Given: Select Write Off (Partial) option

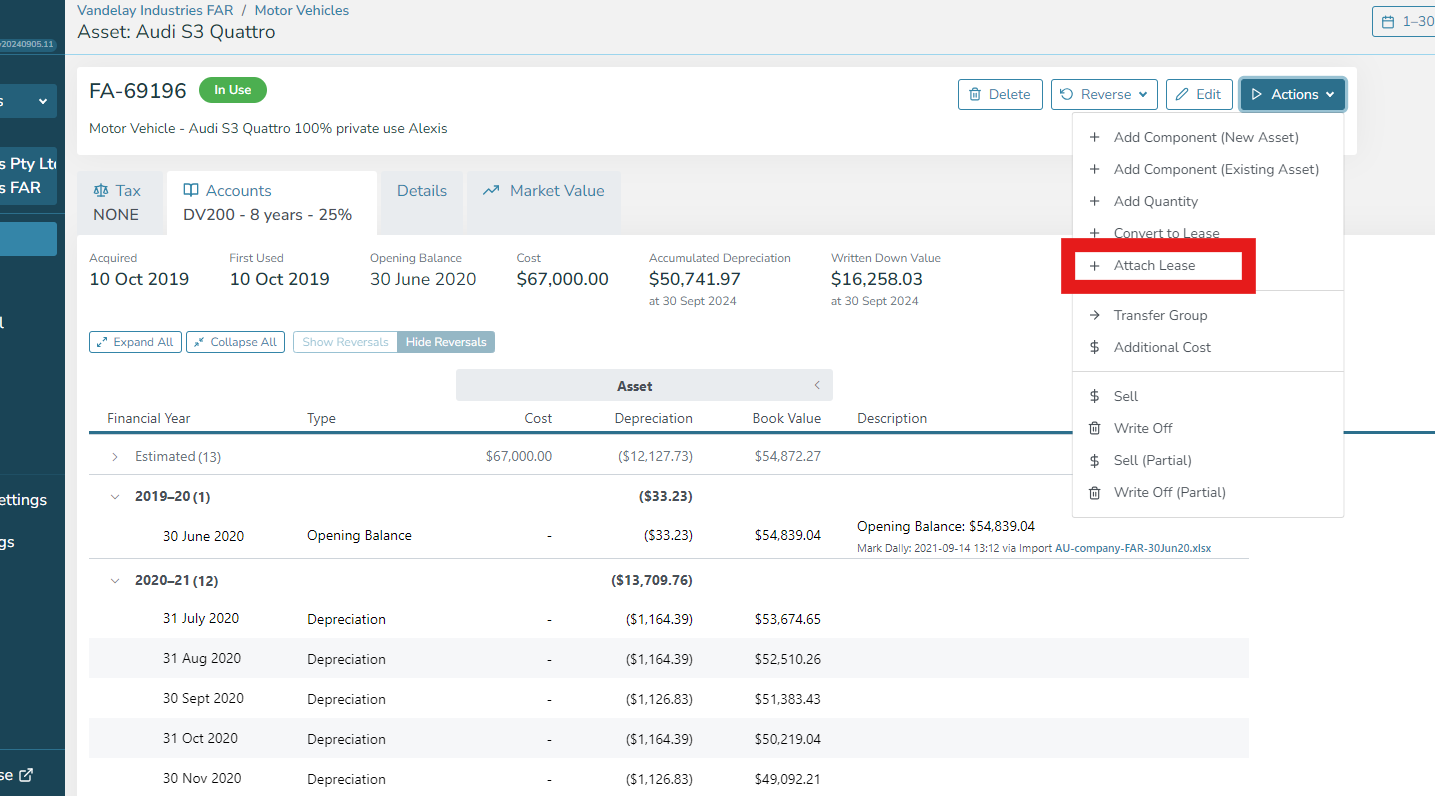Looking at the screenshot, I should tap(1208, 492).
